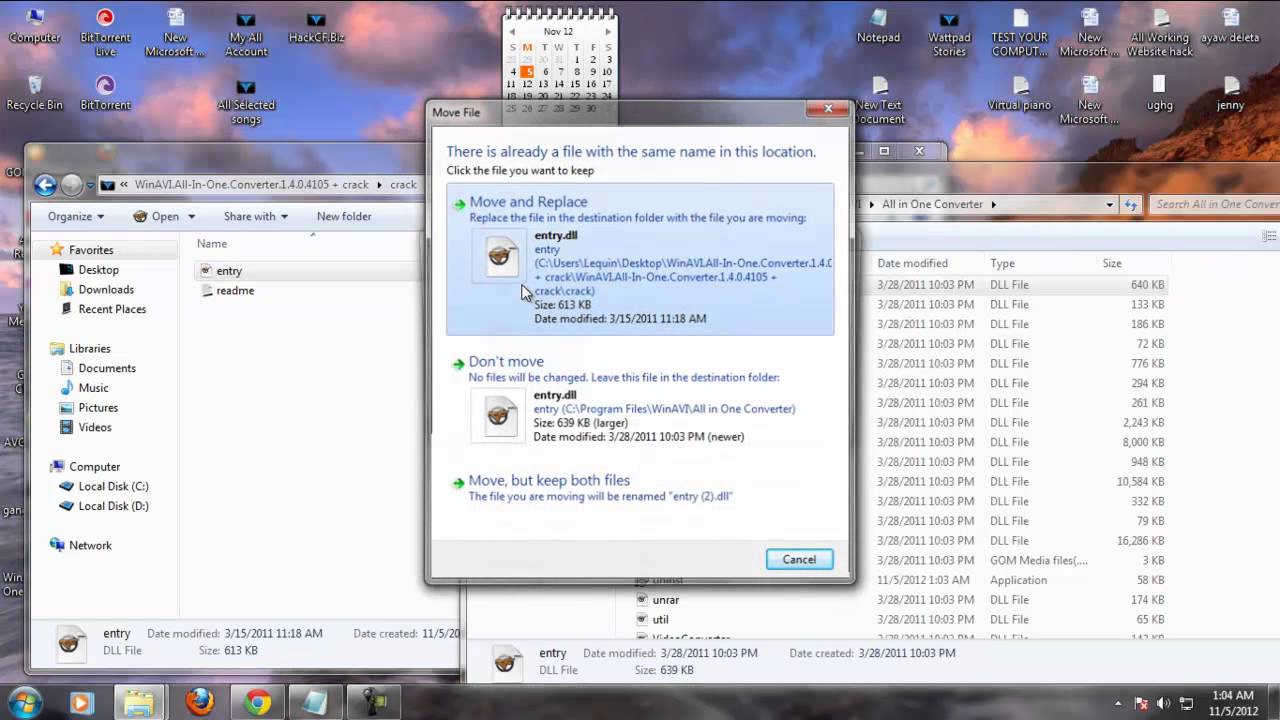Select Pictures library
Viewport: 1280px width, 720px height.
click(98, 408)
